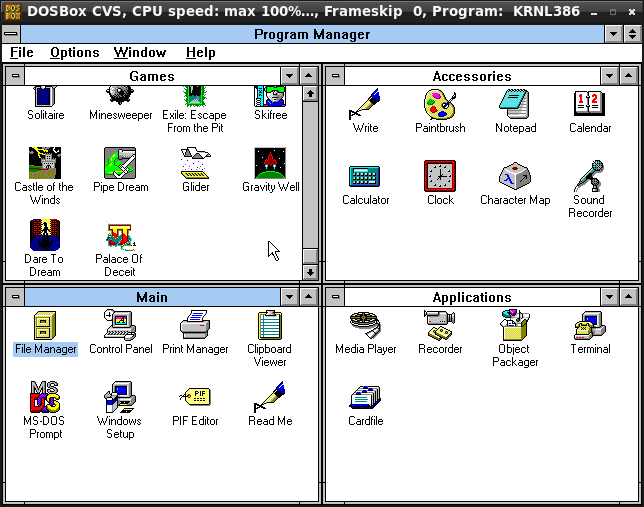Viewport: 644px width, 507px height.
Task: Select the File Manager icon
Action: [x=45, y=325]
